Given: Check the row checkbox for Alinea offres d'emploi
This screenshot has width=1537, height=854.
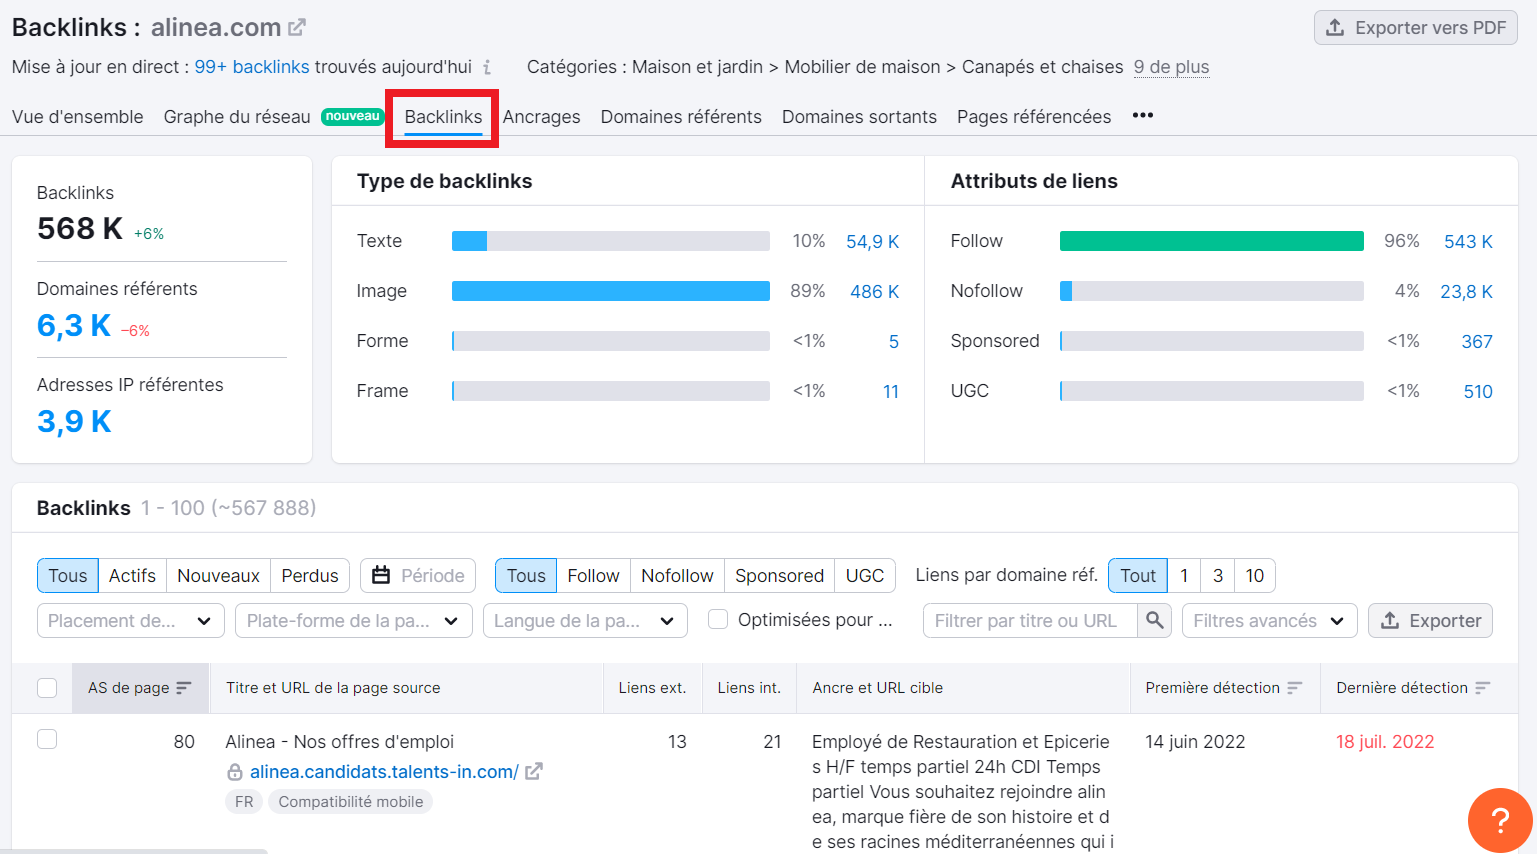Looking at the screenshot, I should click(x=47, y=739).
